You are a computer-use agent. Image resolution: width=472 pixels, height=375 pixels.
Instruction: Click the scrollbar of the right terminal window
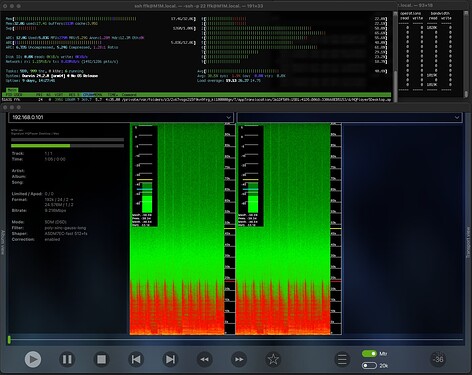coord(466,53)
